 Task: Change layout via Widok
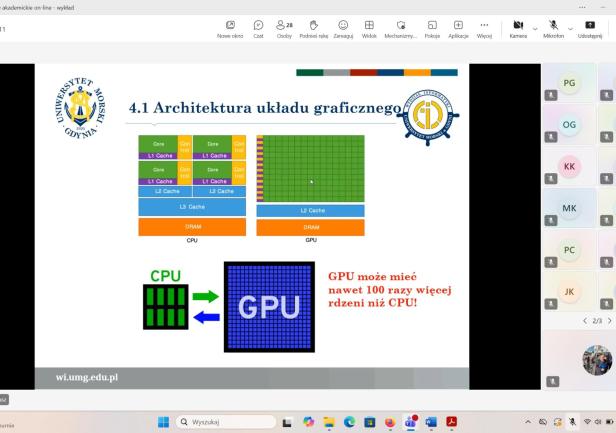[x=369, y=28]
